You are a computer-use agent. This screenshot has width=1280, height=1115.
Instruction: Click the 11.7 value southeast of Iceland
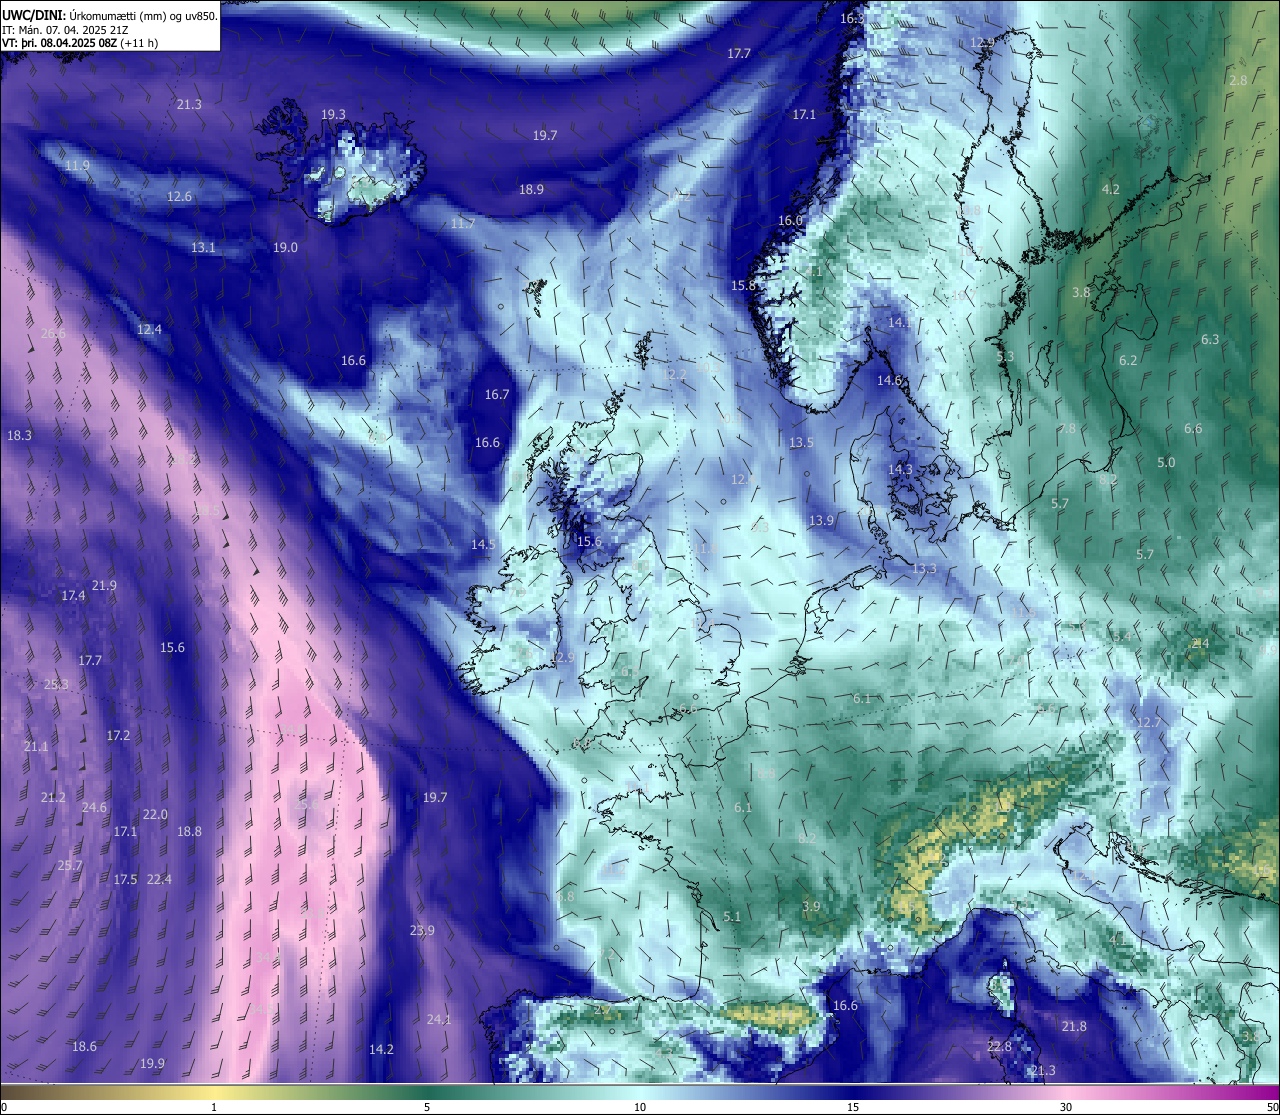tap(462, 224)
